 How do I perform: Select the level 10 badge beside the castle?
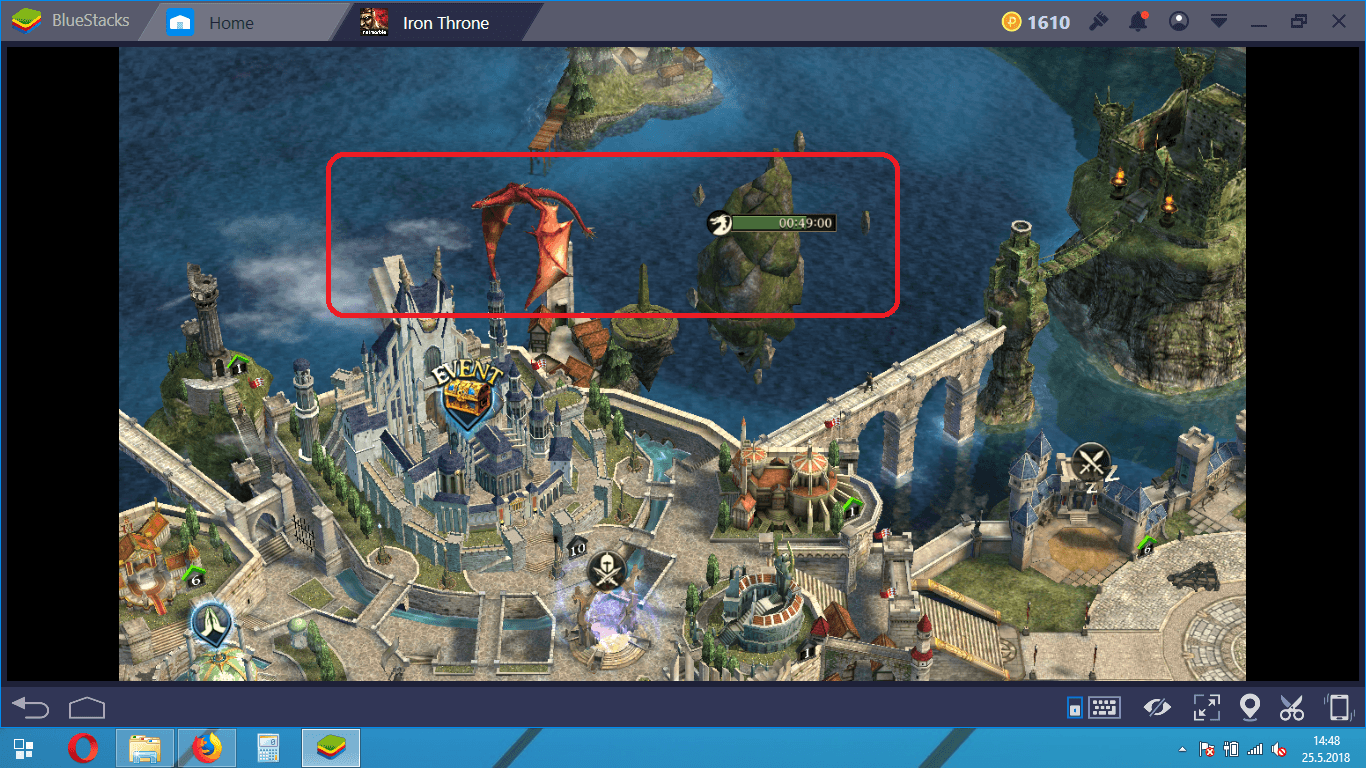point(577,549)
